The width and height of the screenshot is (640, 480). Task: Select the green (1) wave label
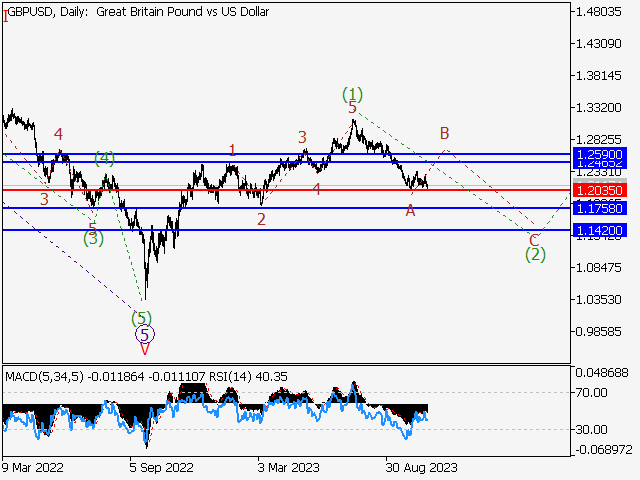(352, 94)
